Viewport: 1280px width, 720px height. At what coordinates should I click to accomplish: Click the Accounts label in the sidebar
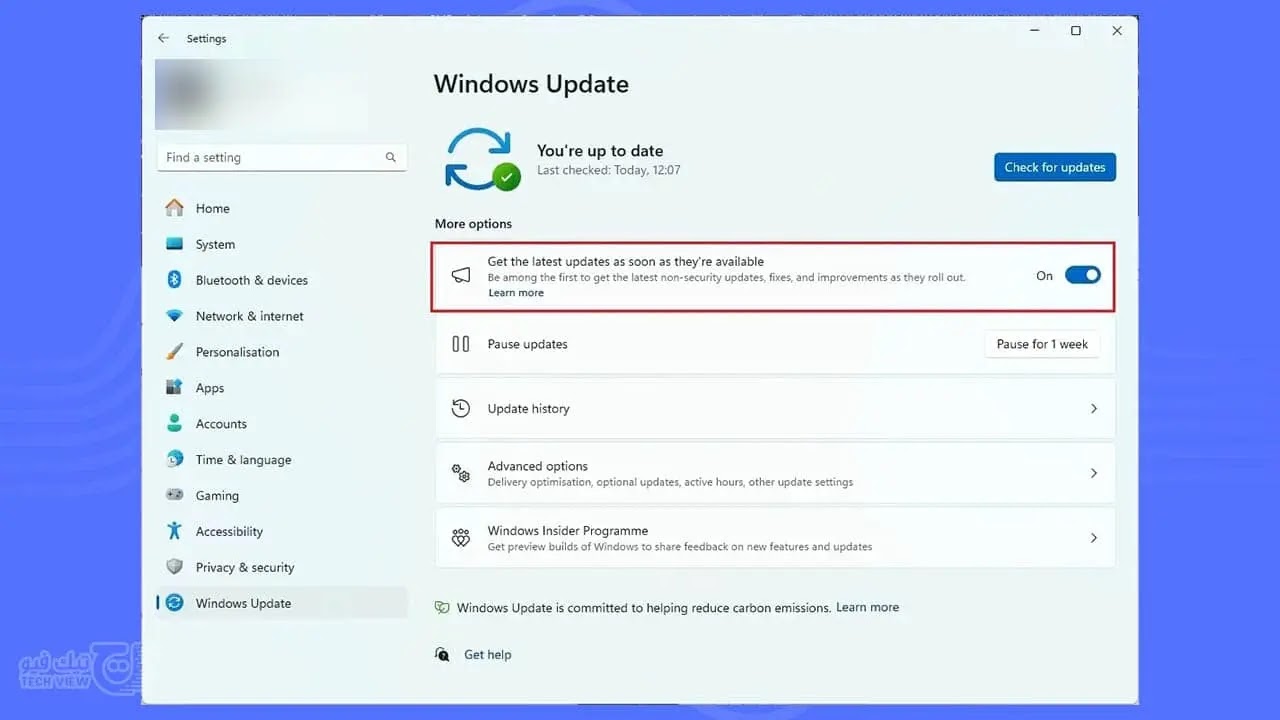[221, 424]
